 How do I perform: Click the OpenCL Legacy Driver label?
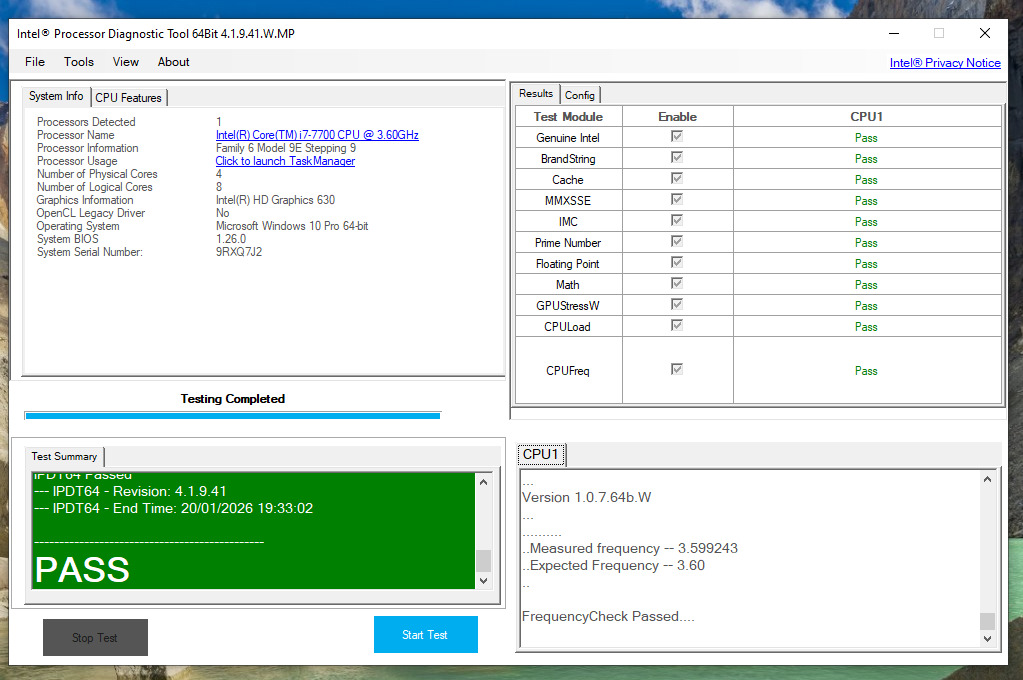pos(91,213)
